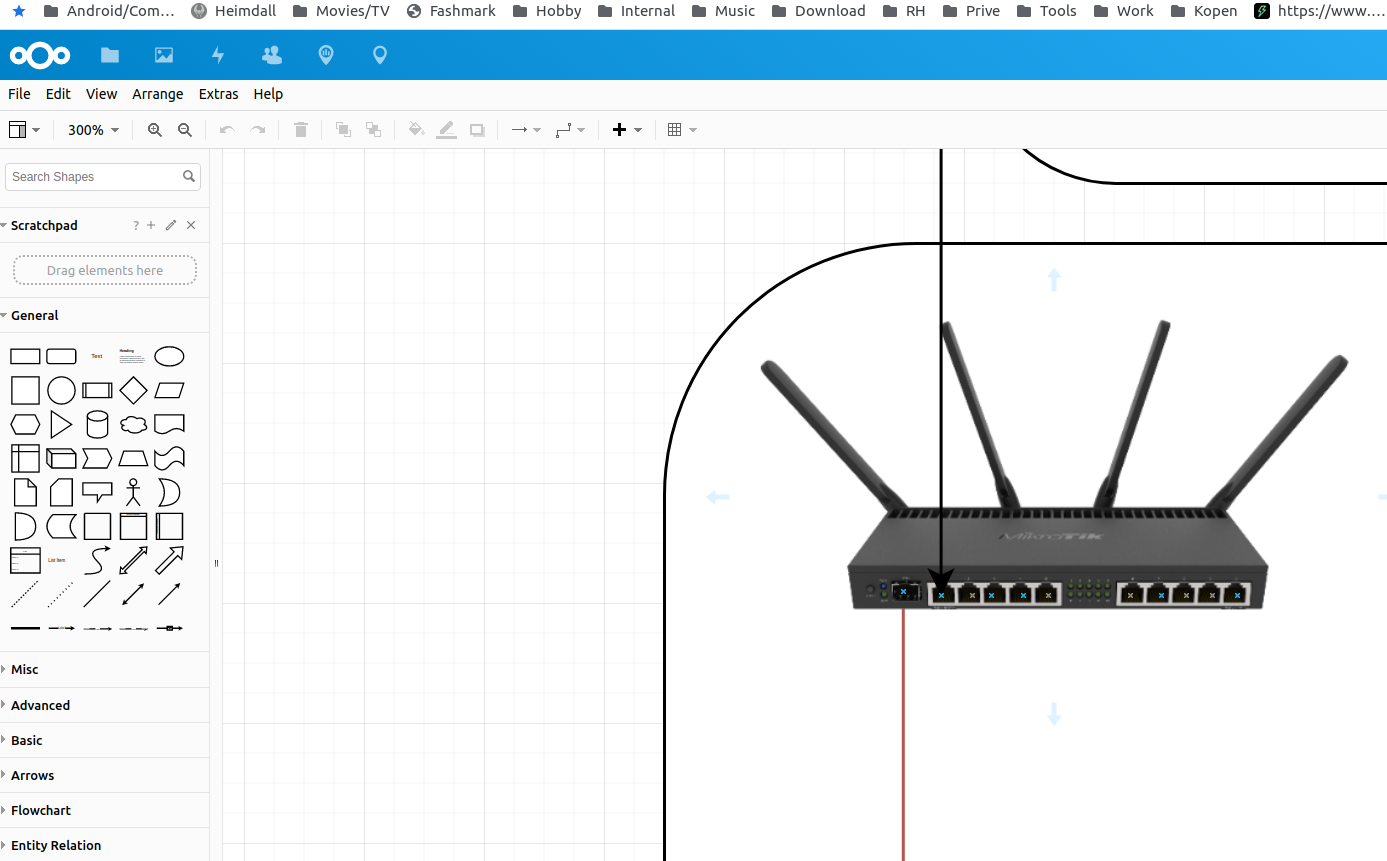The image size is (1387, 861).
Task: Open the Nextcloud Activity lightning icon
Action: click(218, 56)
